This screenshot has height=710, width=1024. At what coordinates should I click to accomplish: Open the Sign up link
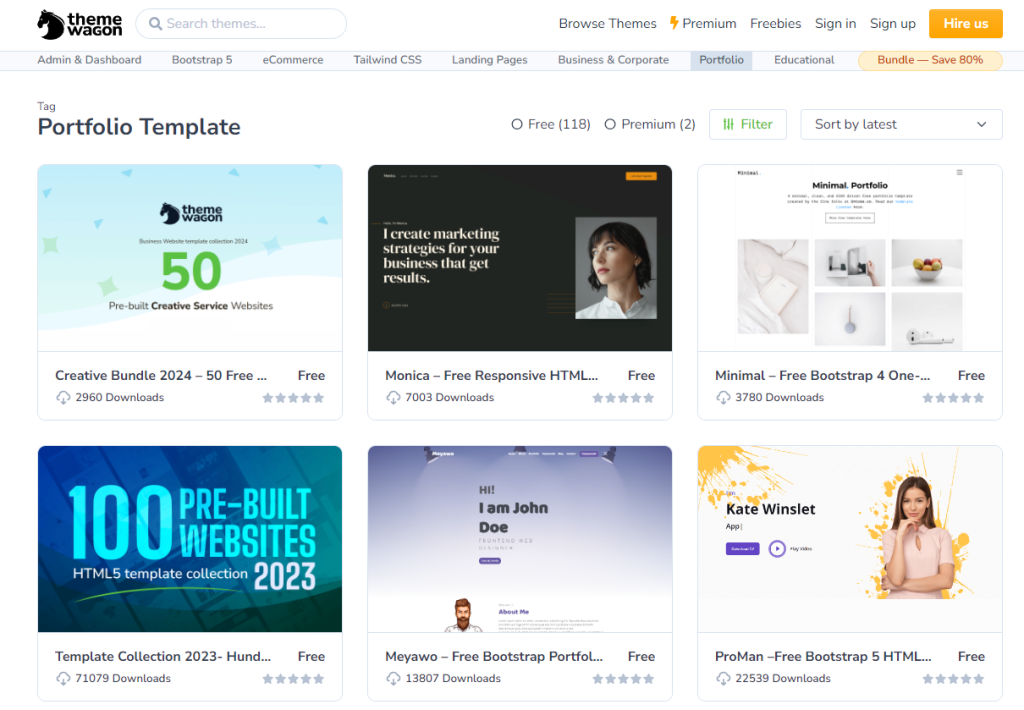click(x=892, y=24)
